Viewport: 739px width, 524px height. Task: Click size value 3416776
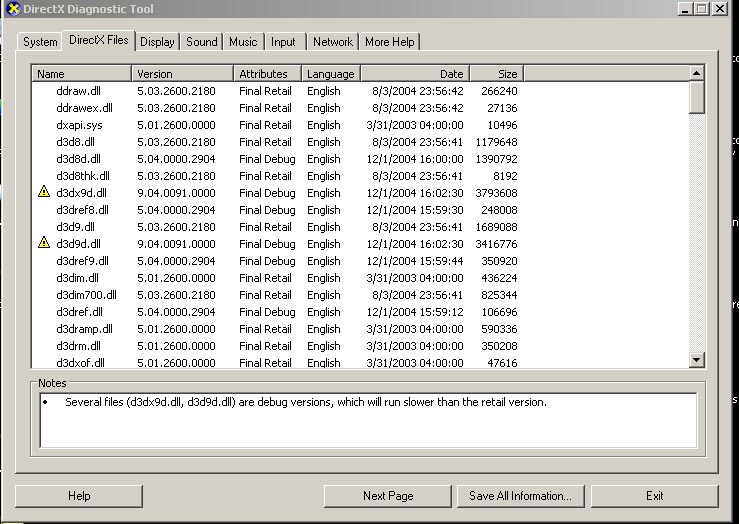point(496,244)
